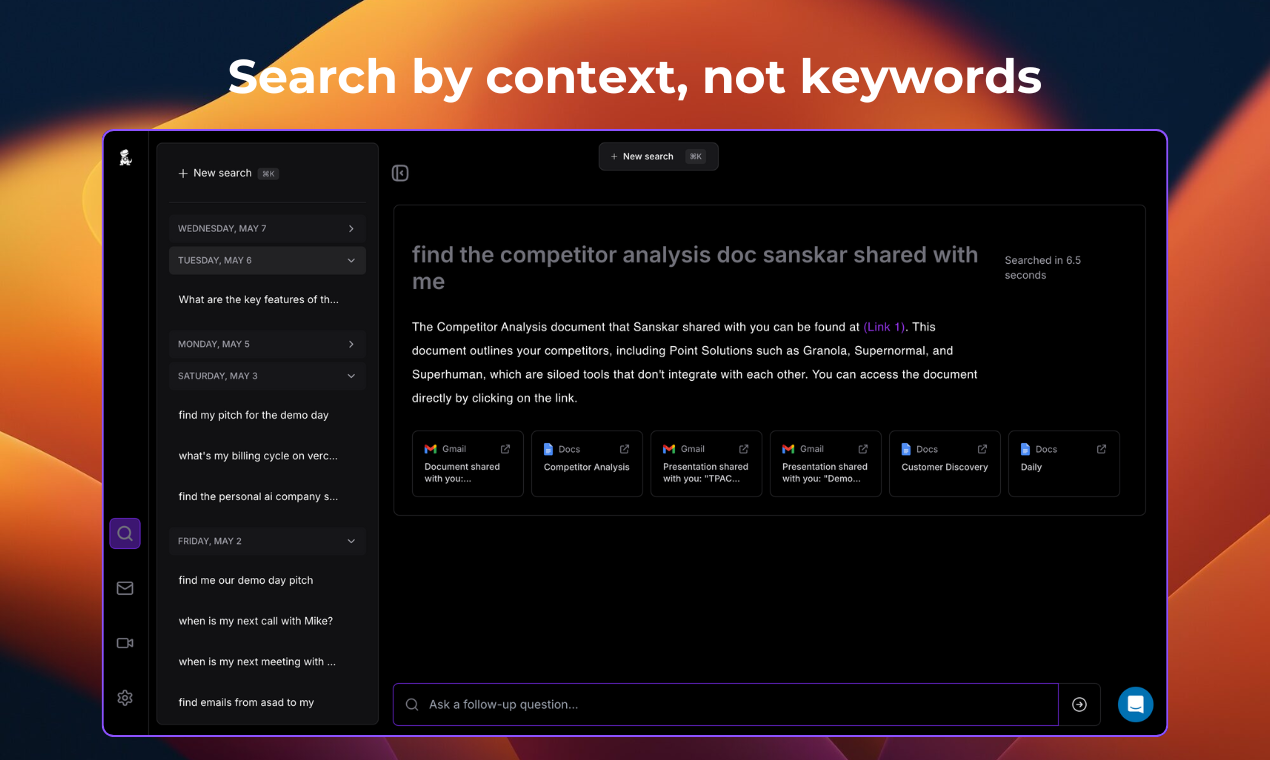1270x760 pixels.
Task: Open 'when is my next meeting with' search
Action: 257,662
